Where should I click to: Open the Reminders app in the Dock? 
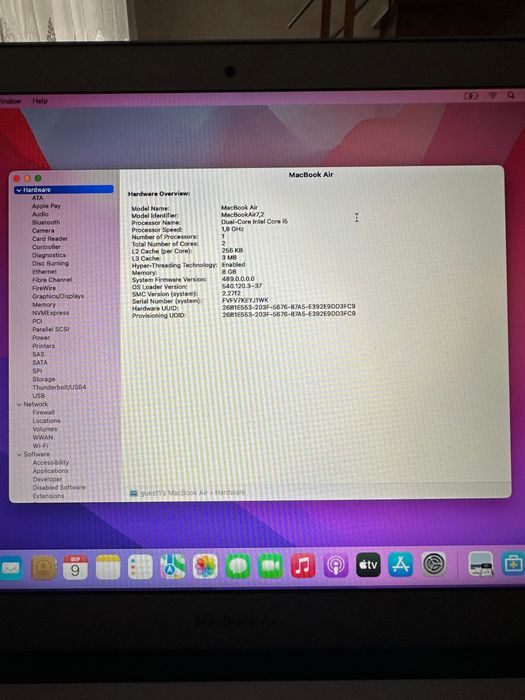pos(141,567)
